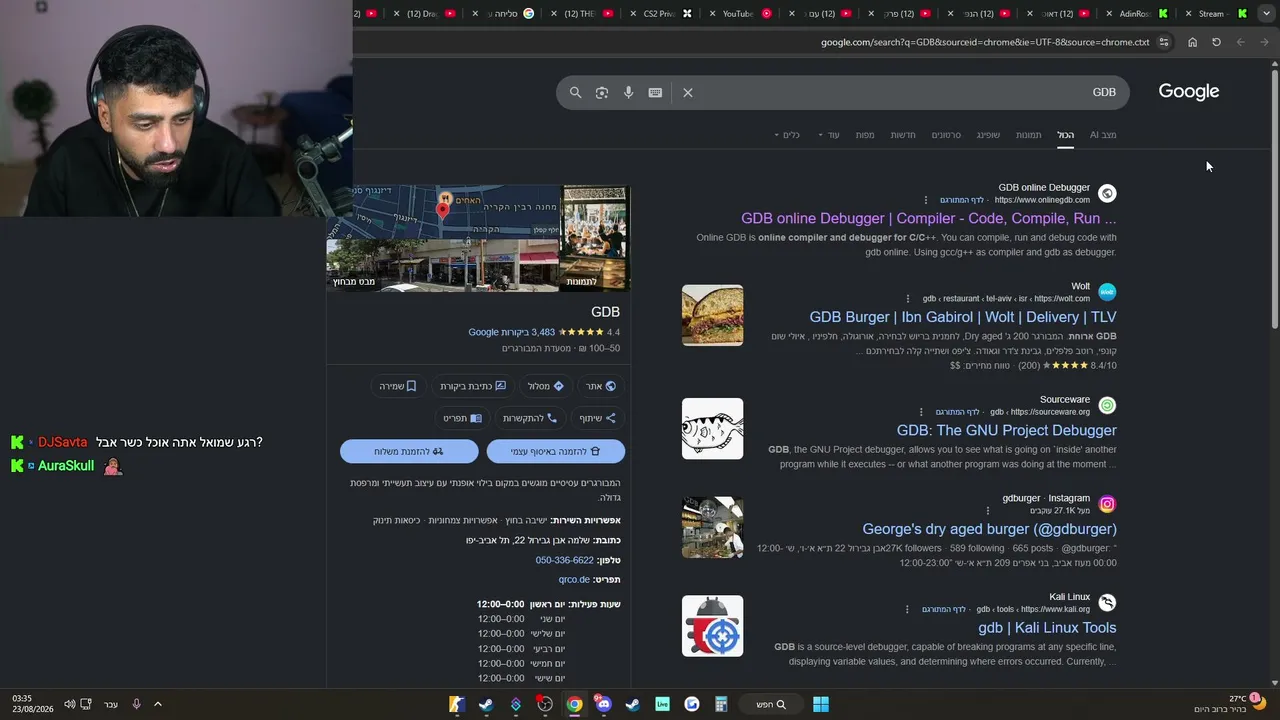This screenshot has width=1280, height=720.
Task: Select the Images (תמונות) search tab
Action: click(1028, 135)
